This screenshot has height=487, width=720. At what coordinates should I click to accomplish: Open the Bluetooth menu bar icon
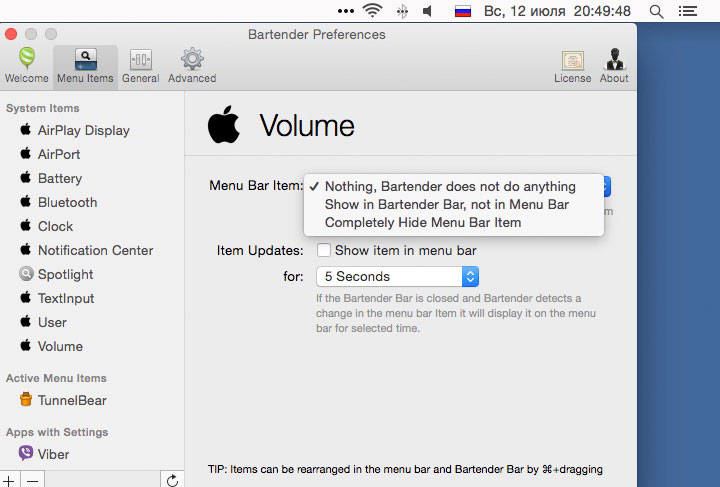coord(402,11)
